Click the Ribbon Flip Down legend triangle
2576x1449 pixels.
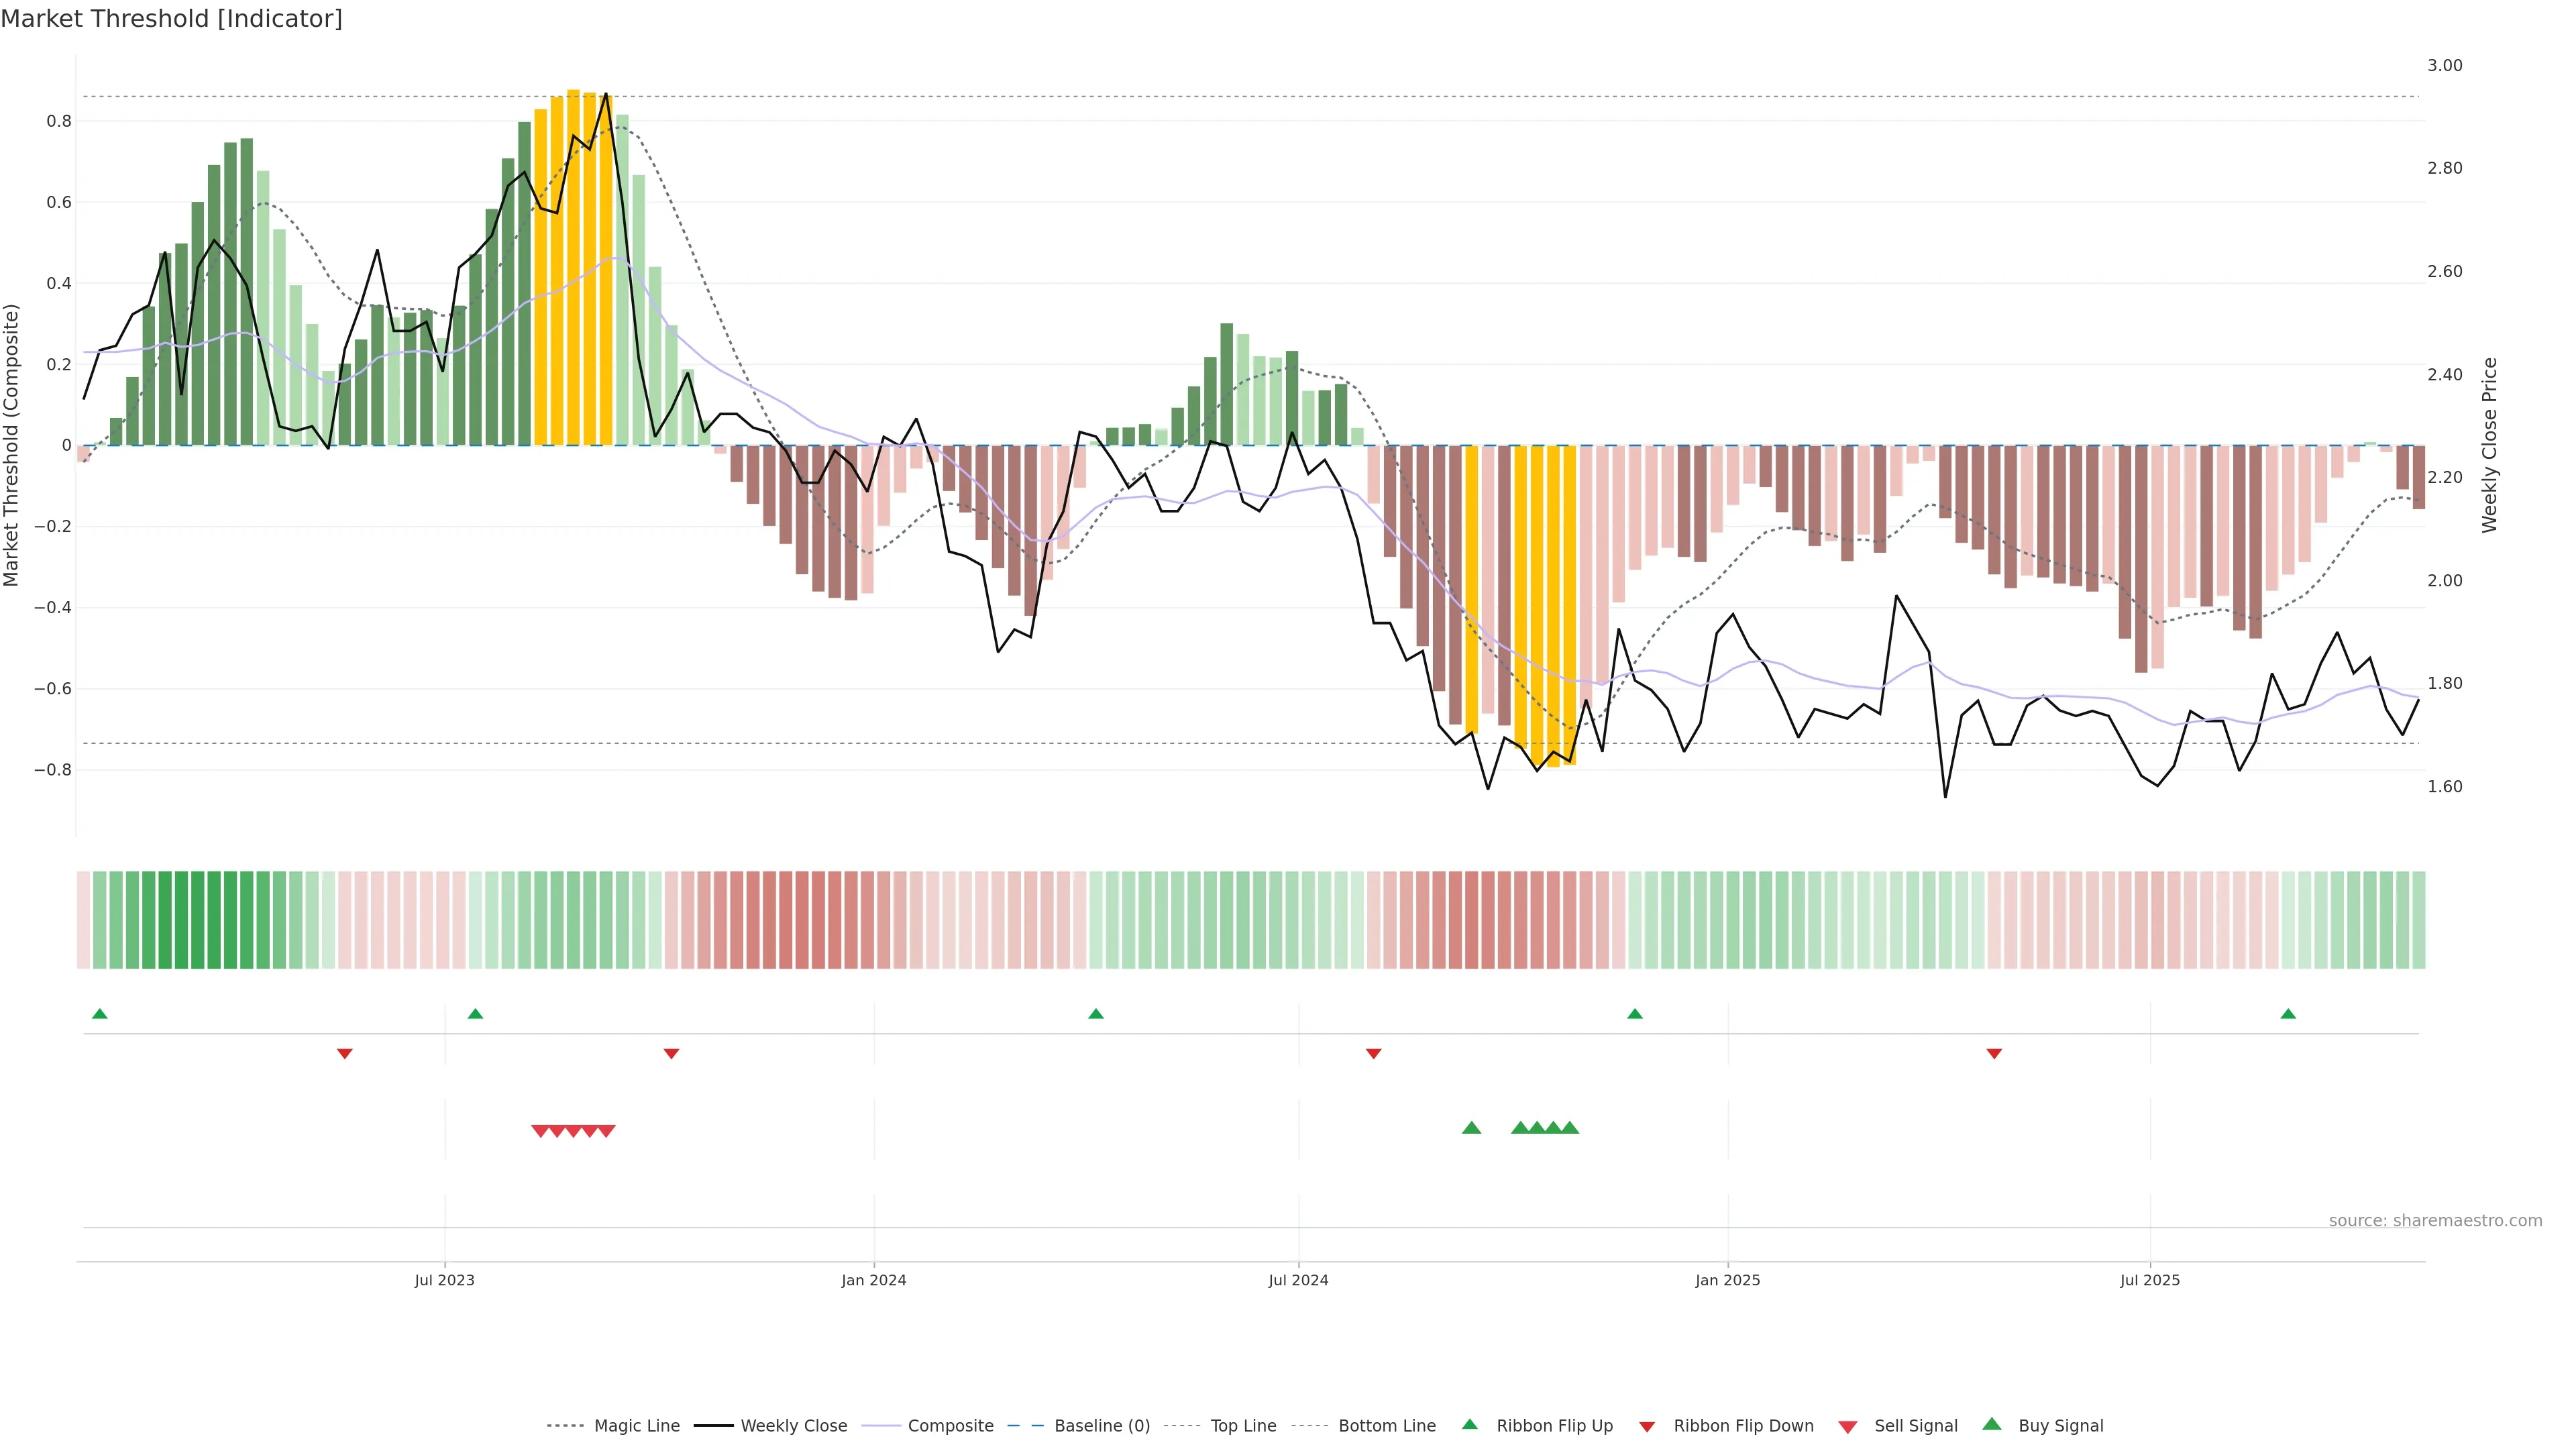coord(1646,1426)
